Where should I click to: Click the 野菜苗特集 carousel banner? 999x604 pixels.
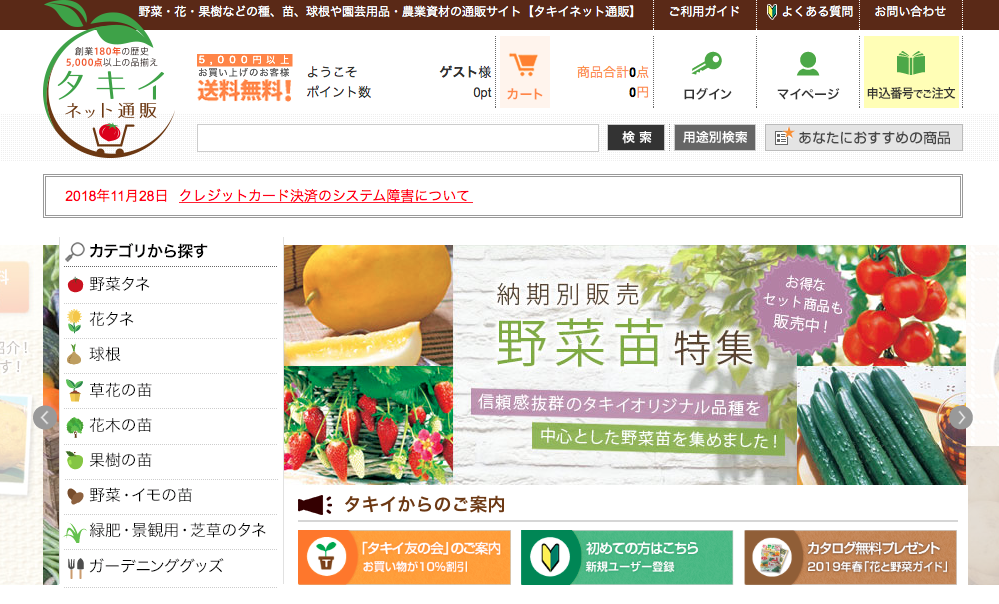(625, 364)
